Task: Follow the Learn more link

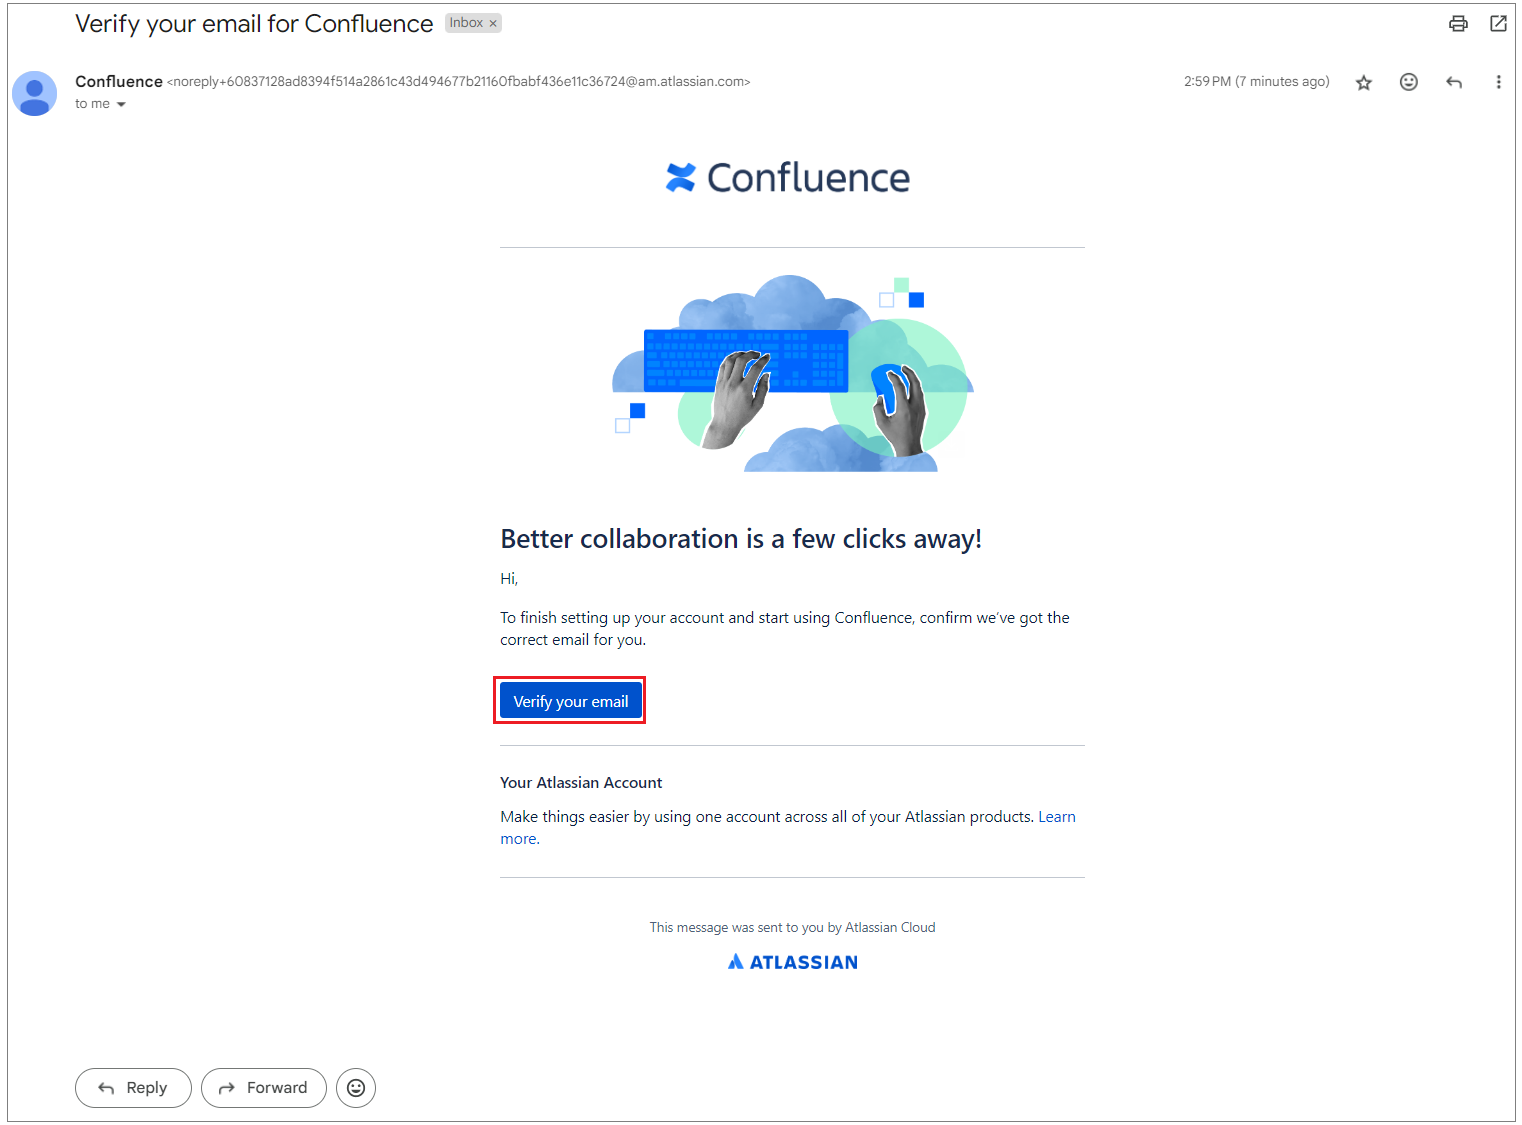Action: [x=1056, y=817]
